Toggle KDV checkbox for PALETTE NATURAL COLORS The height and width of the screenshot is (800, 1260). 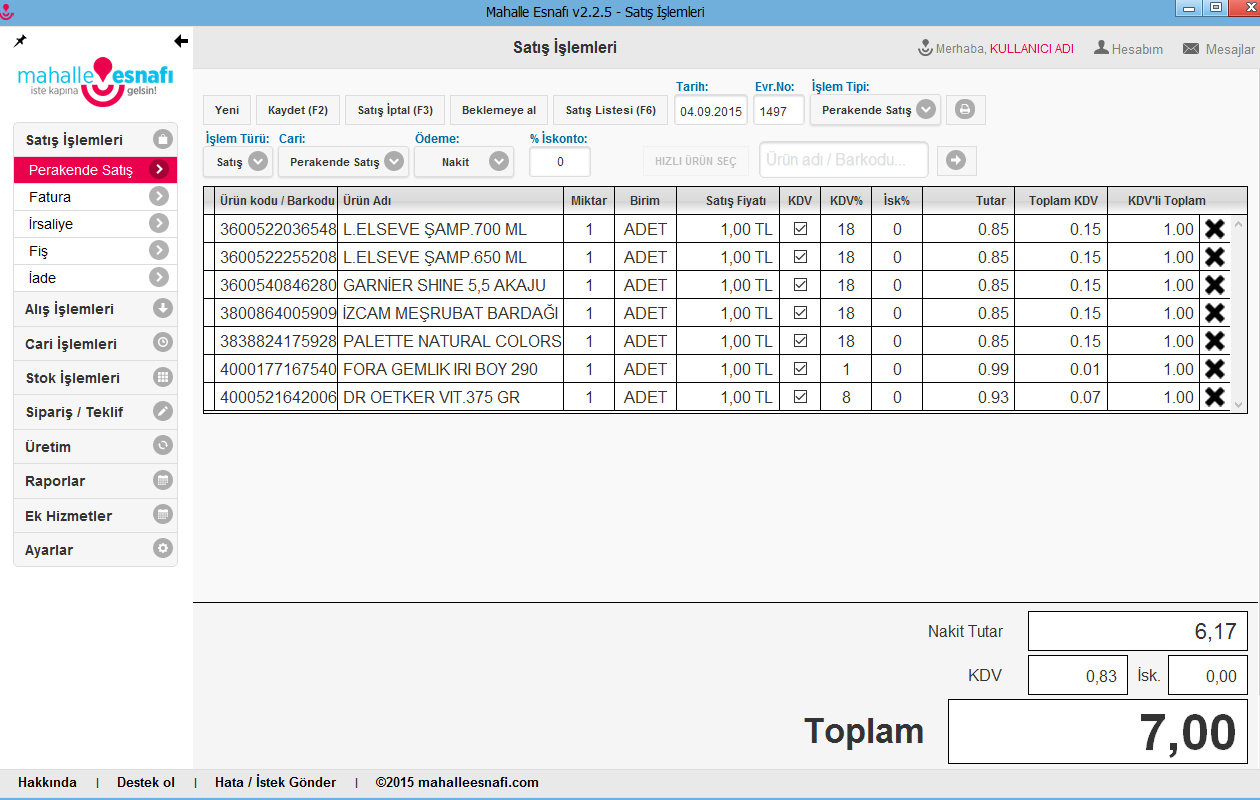pyautogui.click(x=800, y=341)
